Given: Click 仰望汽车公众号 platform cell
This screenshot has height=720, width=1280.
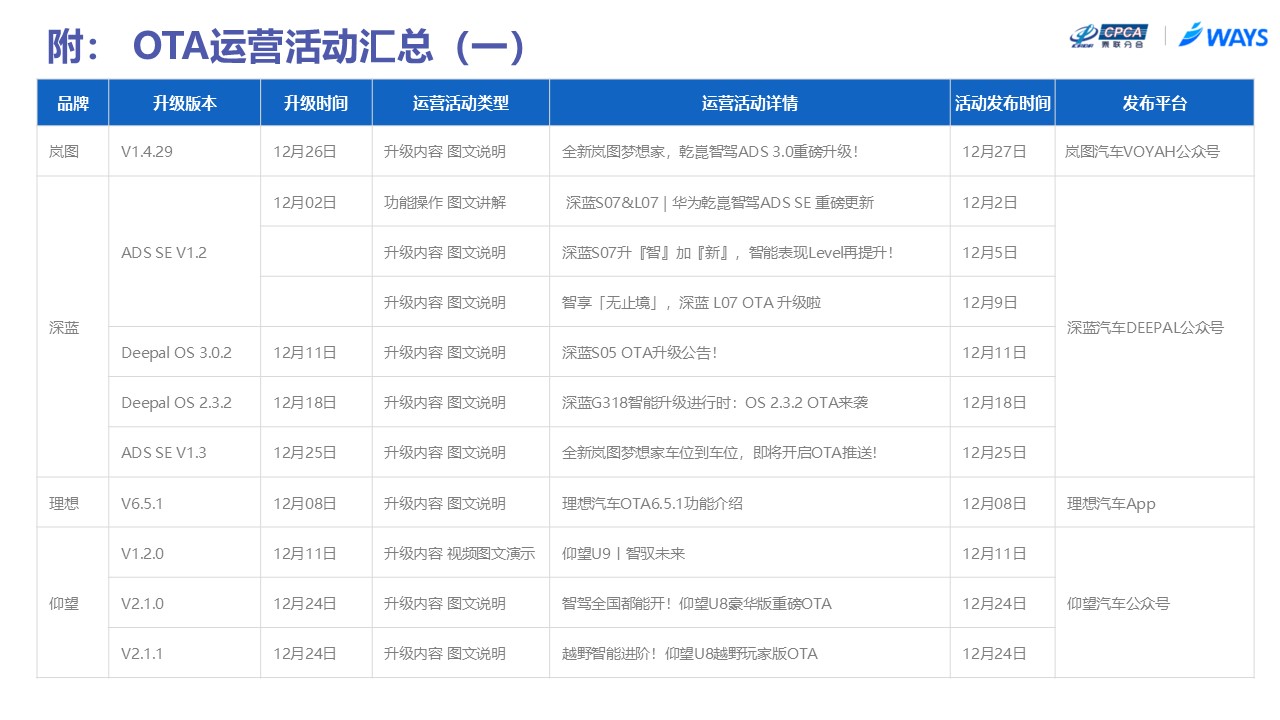Looking at the screenshot, I should coord(1154,603).
